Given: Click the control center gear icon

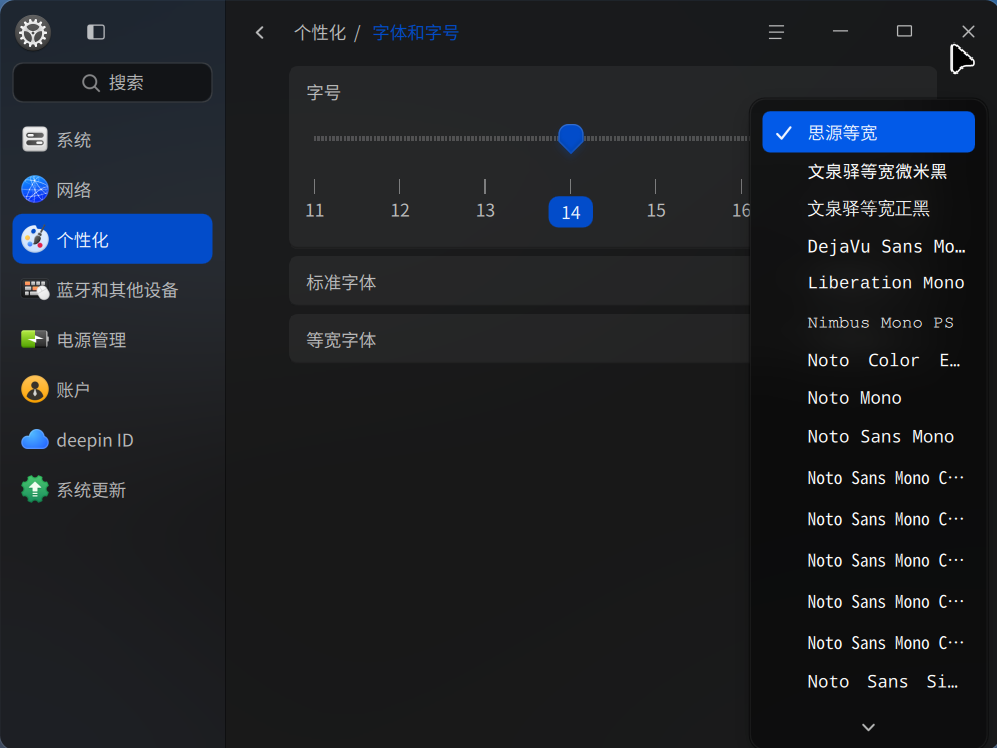Looking at the screenshot, I should click(33, 32).
